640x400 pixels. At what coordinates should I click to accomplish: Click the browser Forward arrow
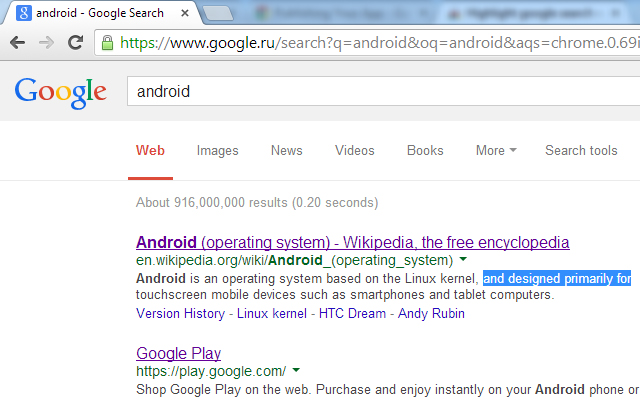point(46,42)
